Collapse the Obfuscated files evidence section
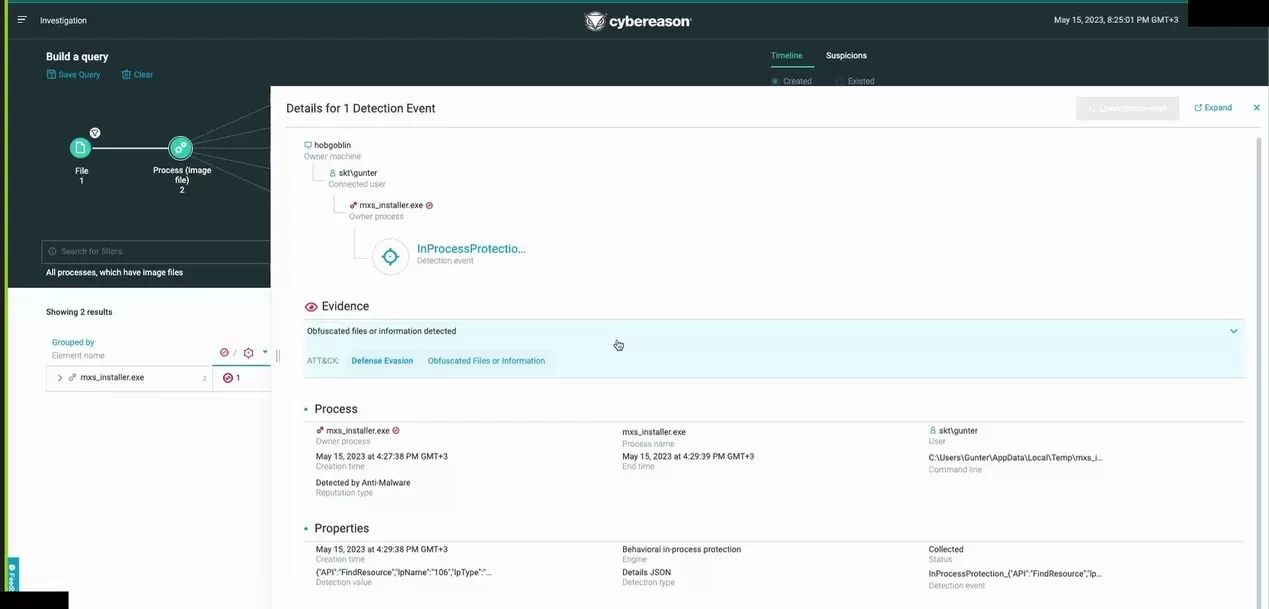The width and height of the screenshot is (1269, 609). pos(1233,331)
